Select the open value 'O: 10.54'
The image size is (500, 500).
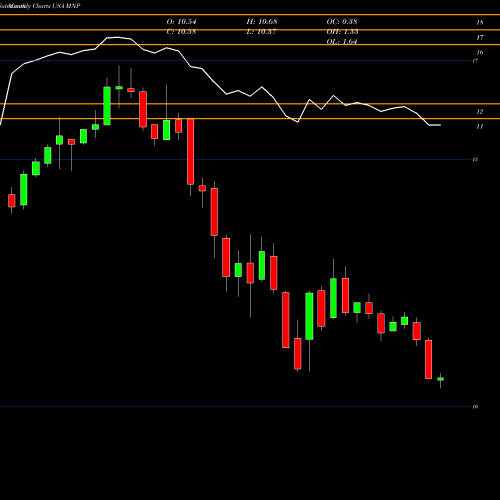[x=181, y=22]
